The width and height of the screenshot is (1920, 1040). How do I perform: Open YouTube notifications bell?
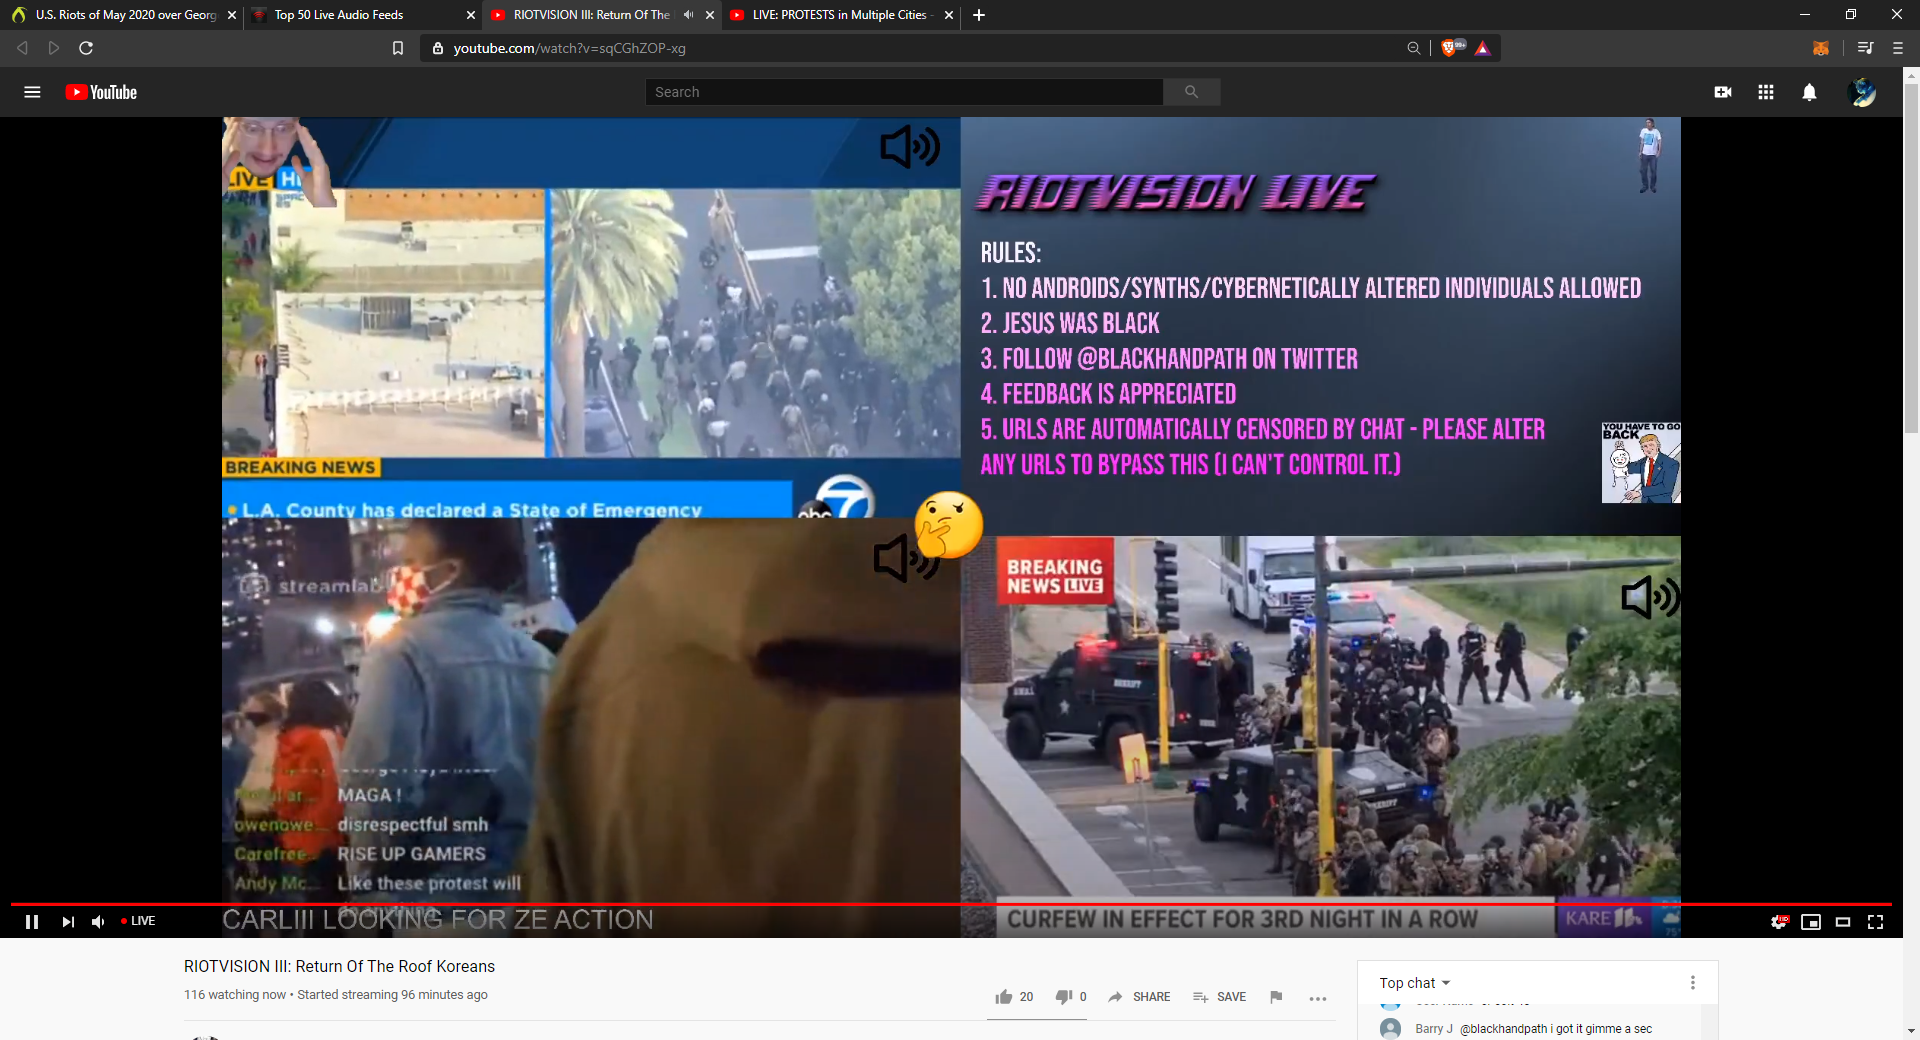tap(1809, 92)
